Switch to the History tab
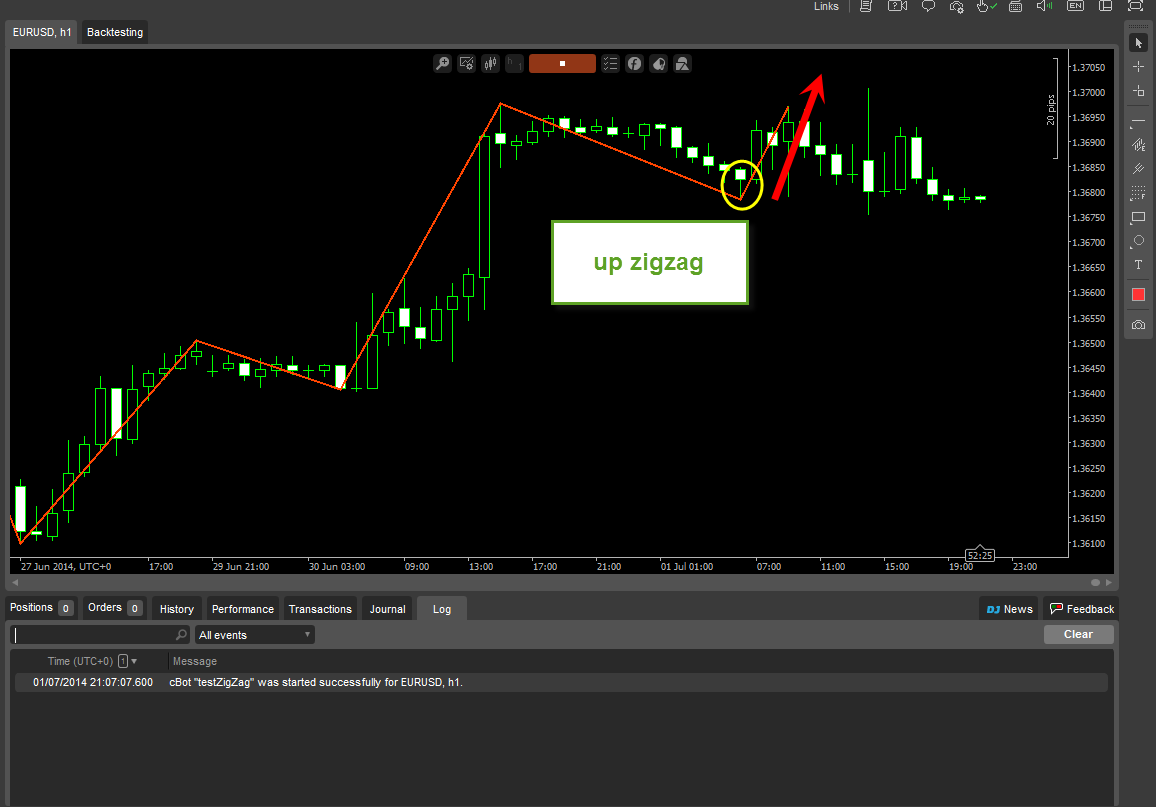The height and width of the screenshot is (807, 1156). (x=177, y=609)
